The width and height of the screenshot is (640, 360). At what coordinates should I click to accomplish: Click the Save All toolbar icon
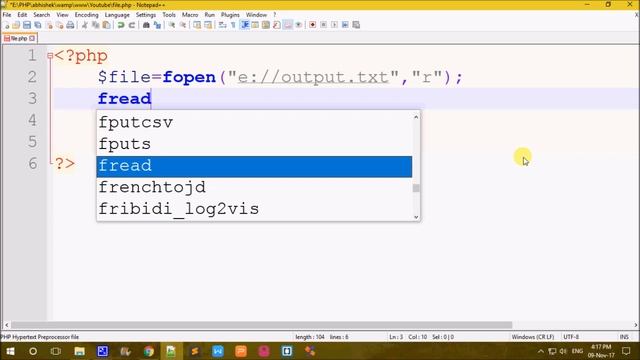coord(38,25)
